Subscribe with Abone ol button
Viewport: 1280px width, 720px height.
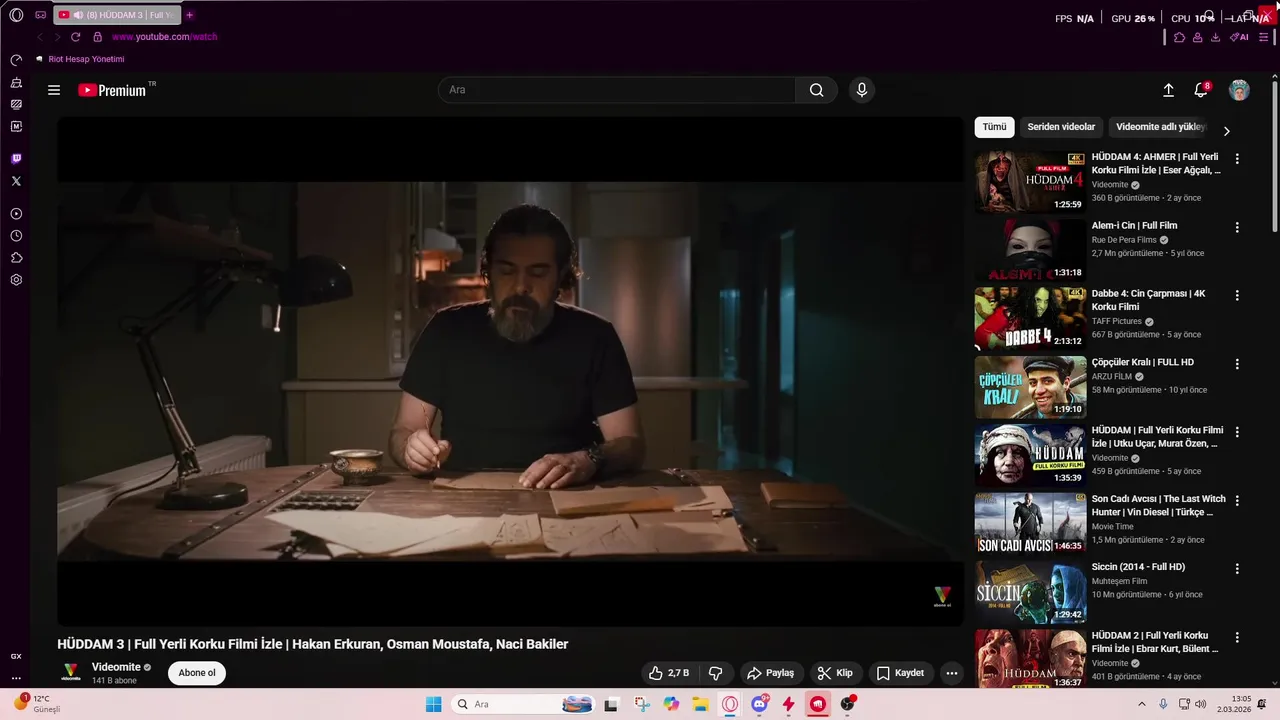coord(197,673)
